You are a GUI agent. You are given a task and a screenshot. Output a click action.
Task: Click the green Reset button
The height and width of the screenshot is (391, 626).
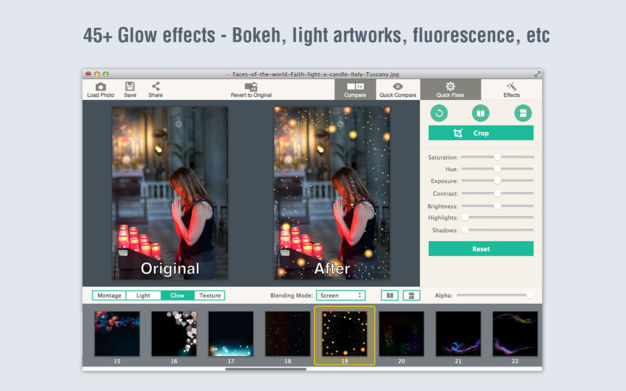481,249
